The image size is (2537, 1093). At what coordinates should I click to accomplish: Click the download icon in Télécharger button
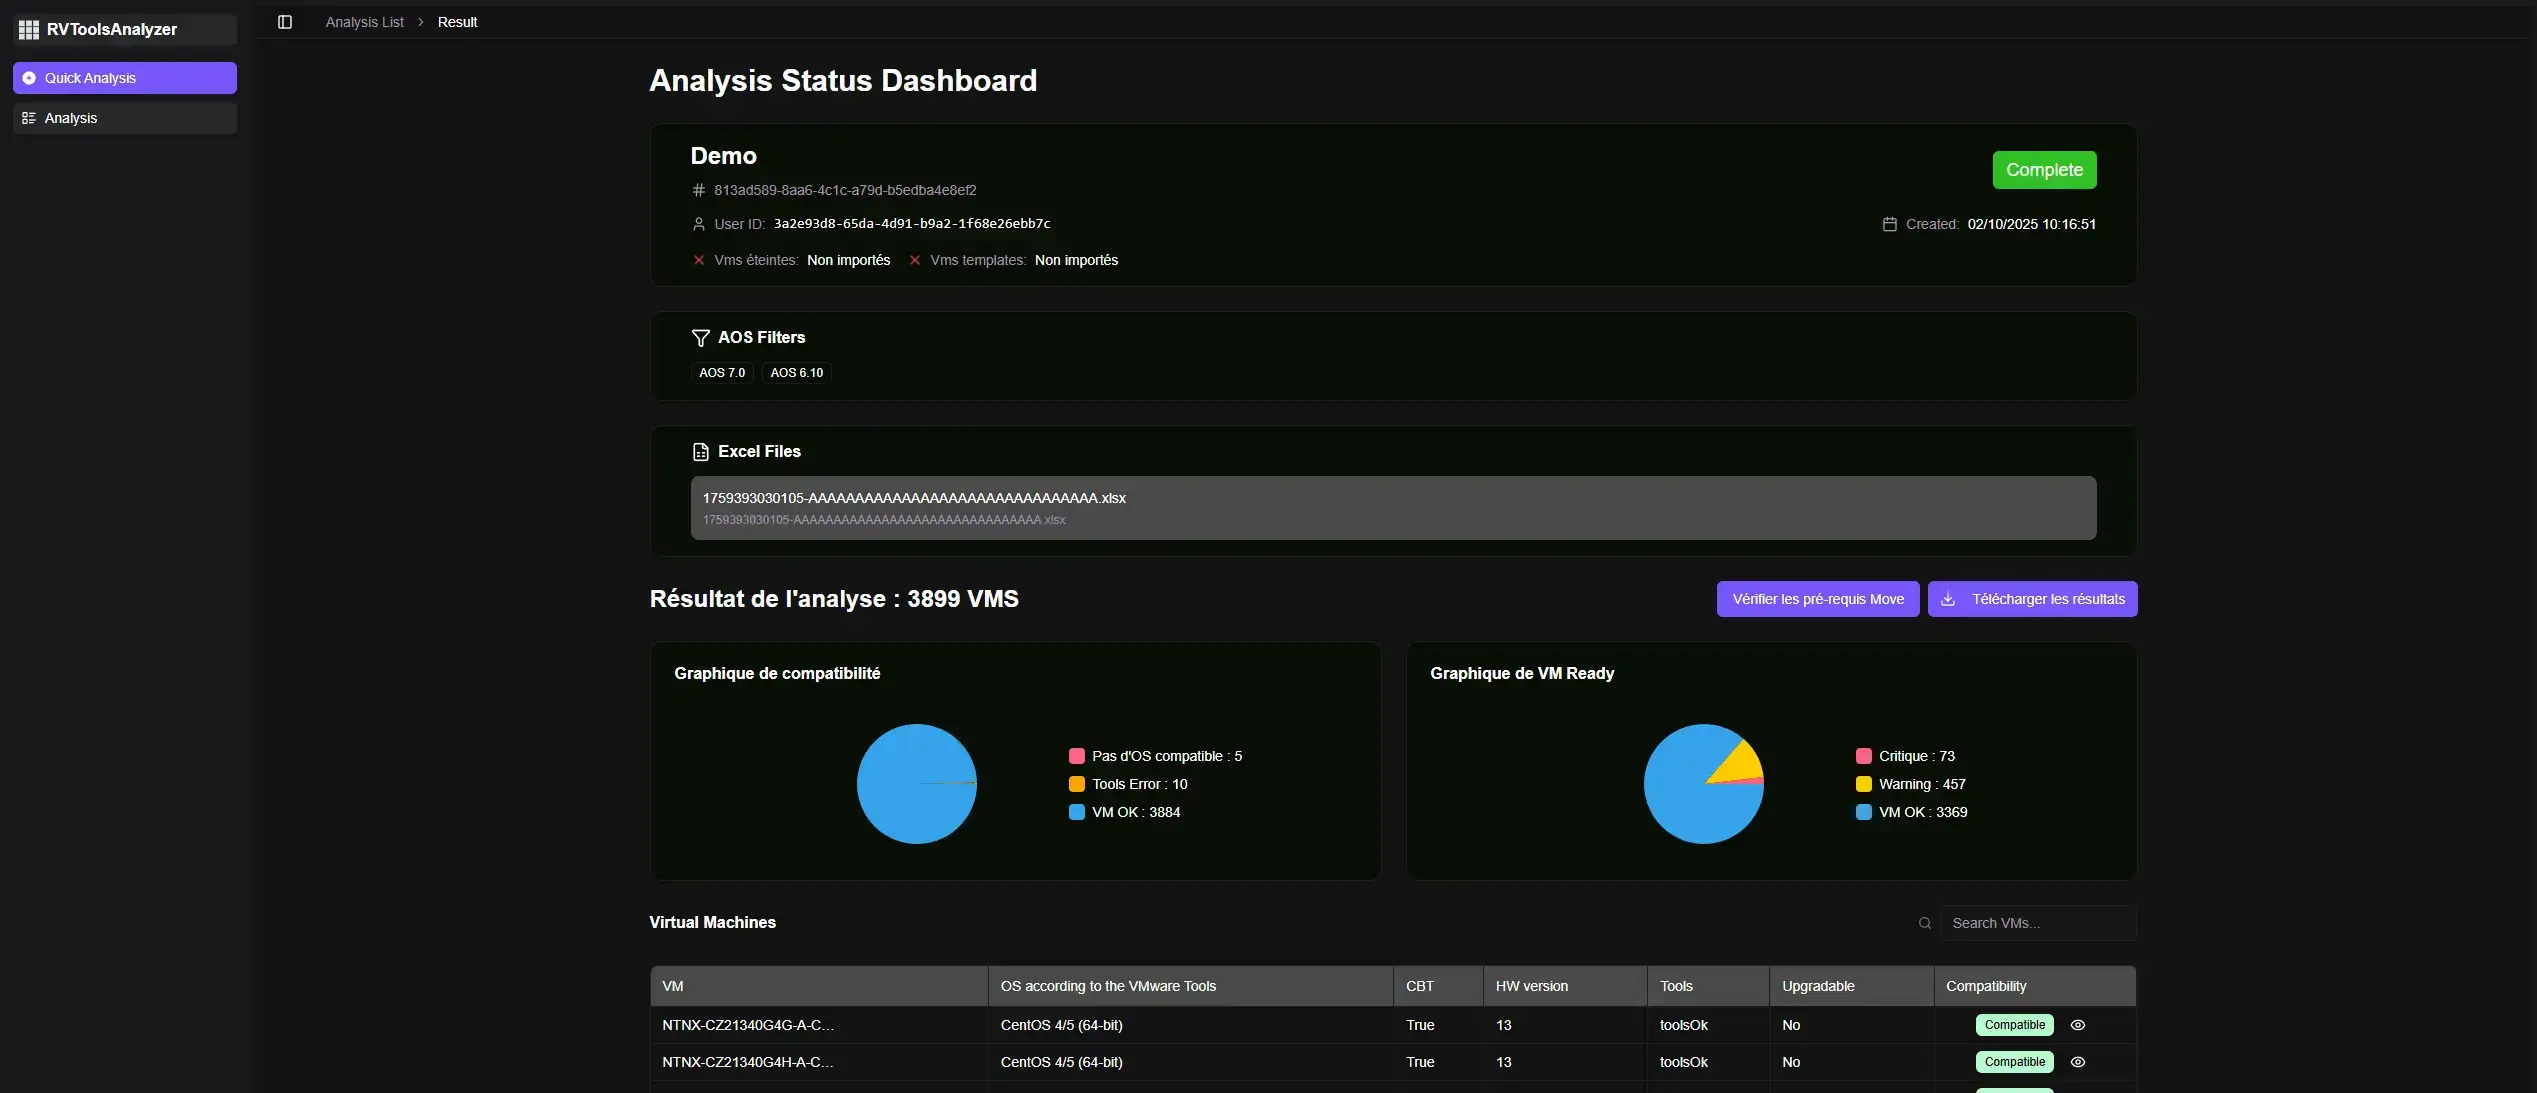[1948, 599]
